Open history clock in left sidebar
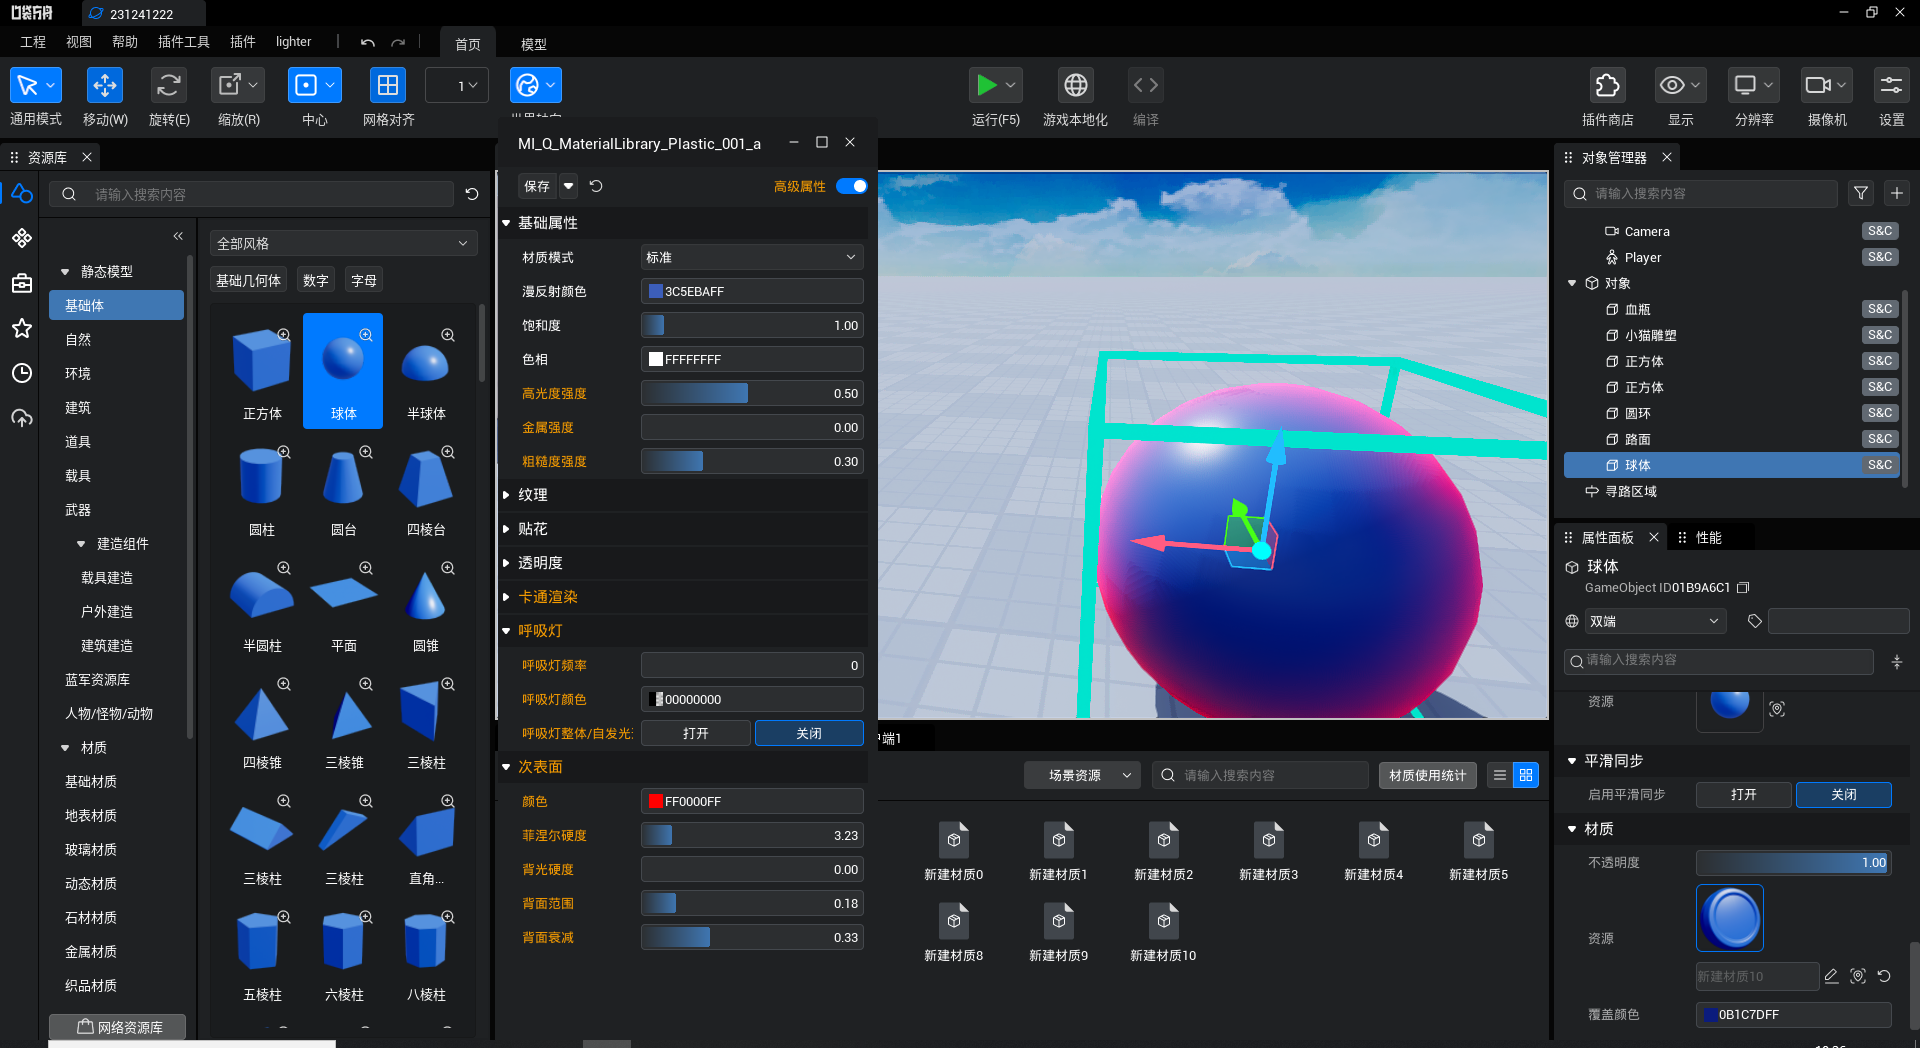Viewport: 1920px width, 1048px height. (x=22, y=373)
